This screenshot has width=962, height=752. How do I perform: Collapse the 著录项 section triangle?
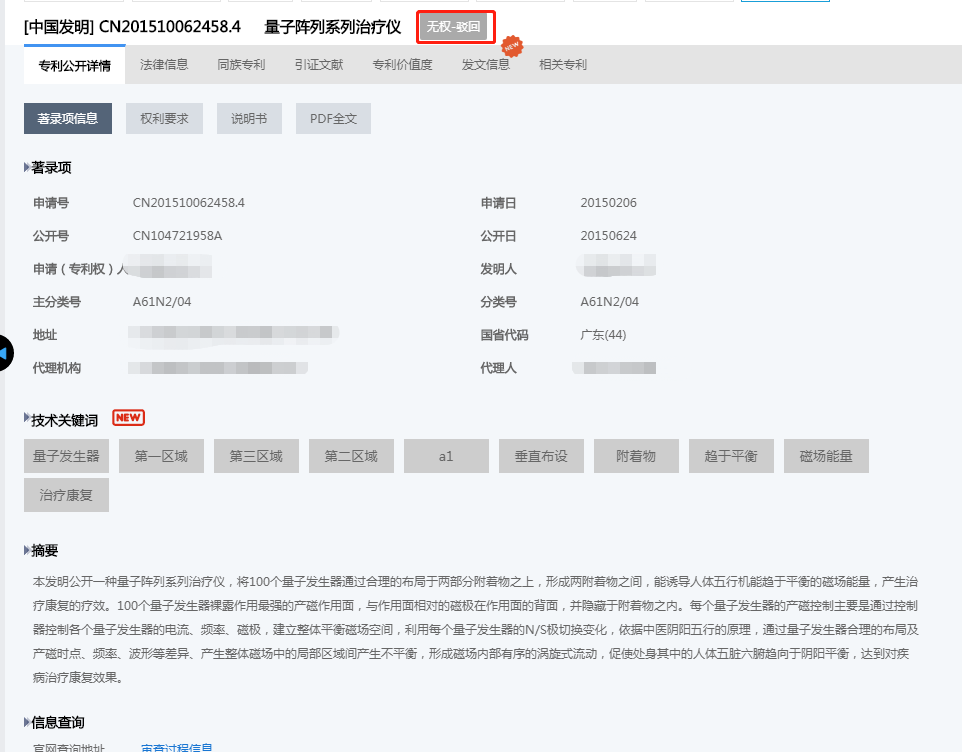[x=27, y=167]
